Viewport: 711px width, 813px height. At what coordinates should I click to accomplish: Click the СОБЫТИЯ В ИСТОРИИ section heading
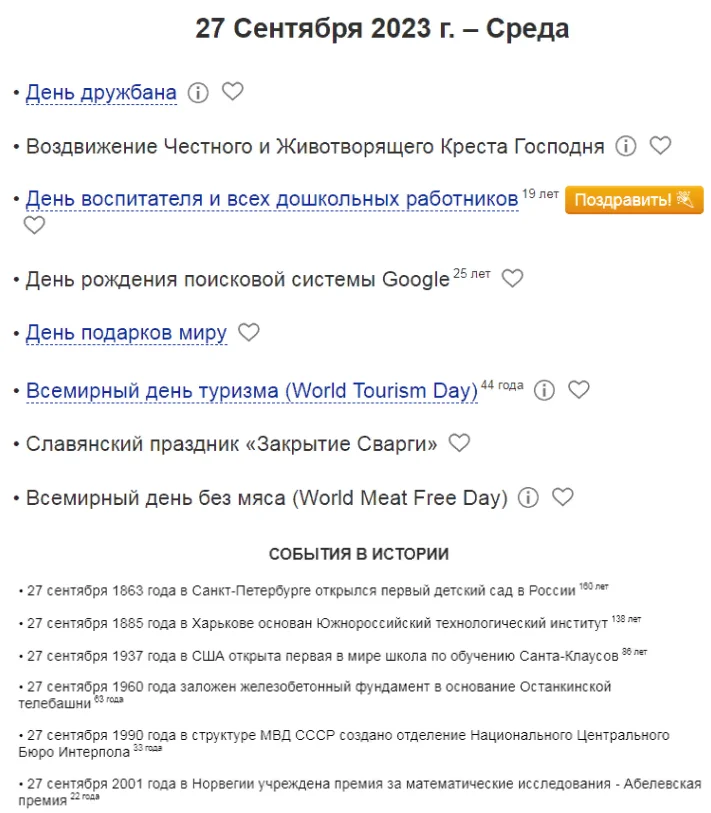pos(358,554)
